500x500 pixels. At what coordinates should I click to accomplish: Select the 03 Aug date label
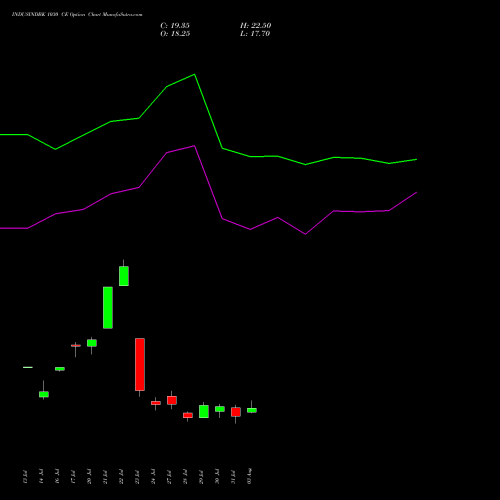click(249, 476)
